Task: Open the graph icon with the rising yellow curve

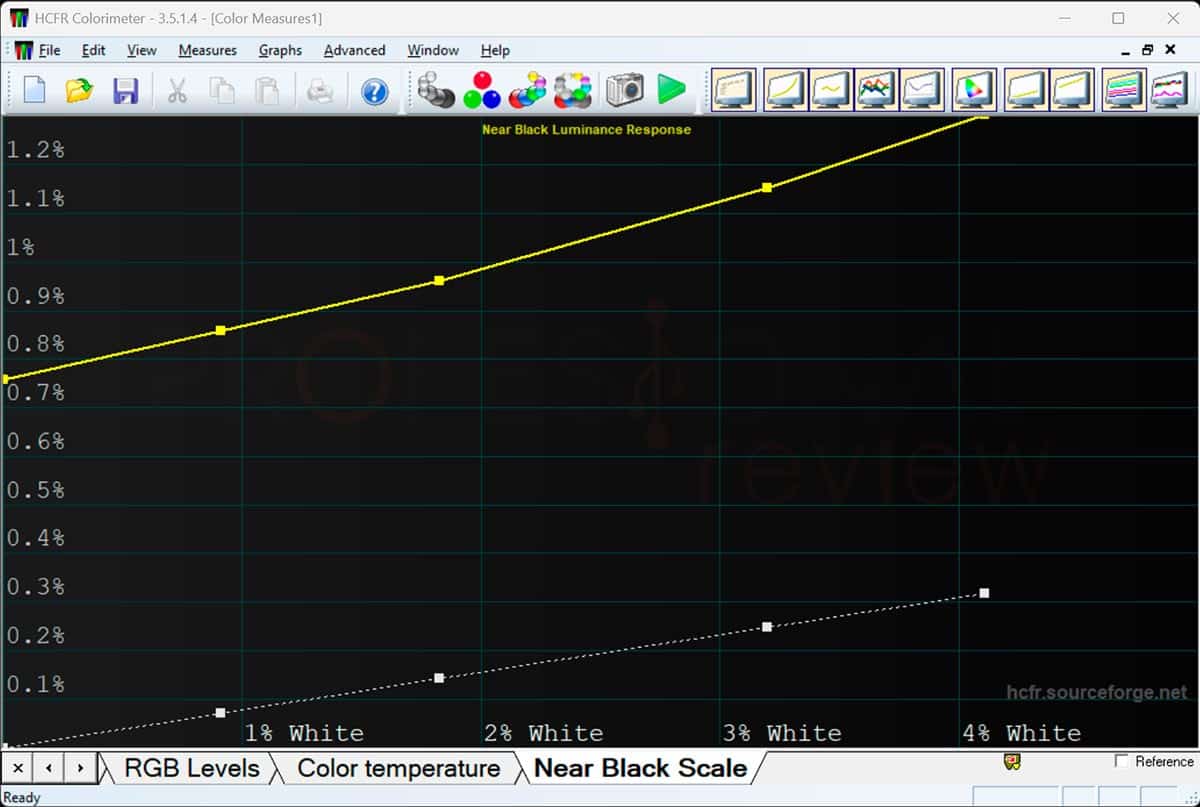Action: click(785, 90)
